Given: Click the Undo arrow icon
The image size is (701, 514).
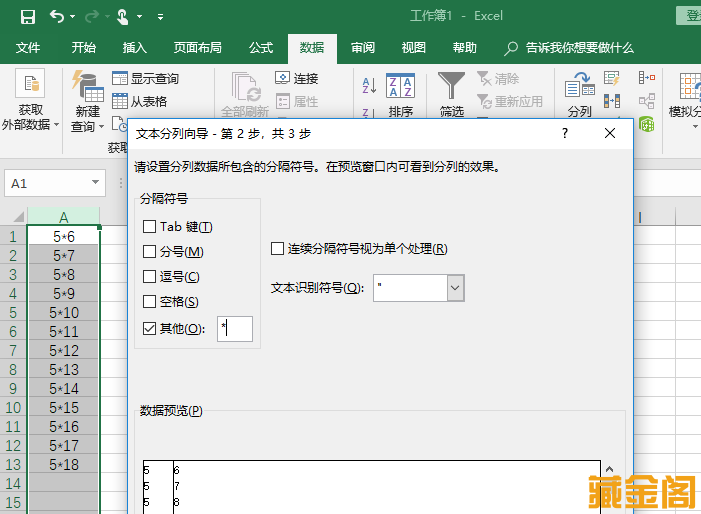Looking at the screenshot, I should [x=57, y=17].
